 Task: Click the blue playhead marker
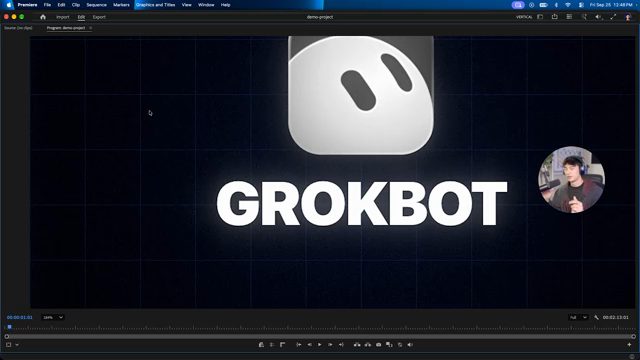pyautogui.click(x=9, y=327)
